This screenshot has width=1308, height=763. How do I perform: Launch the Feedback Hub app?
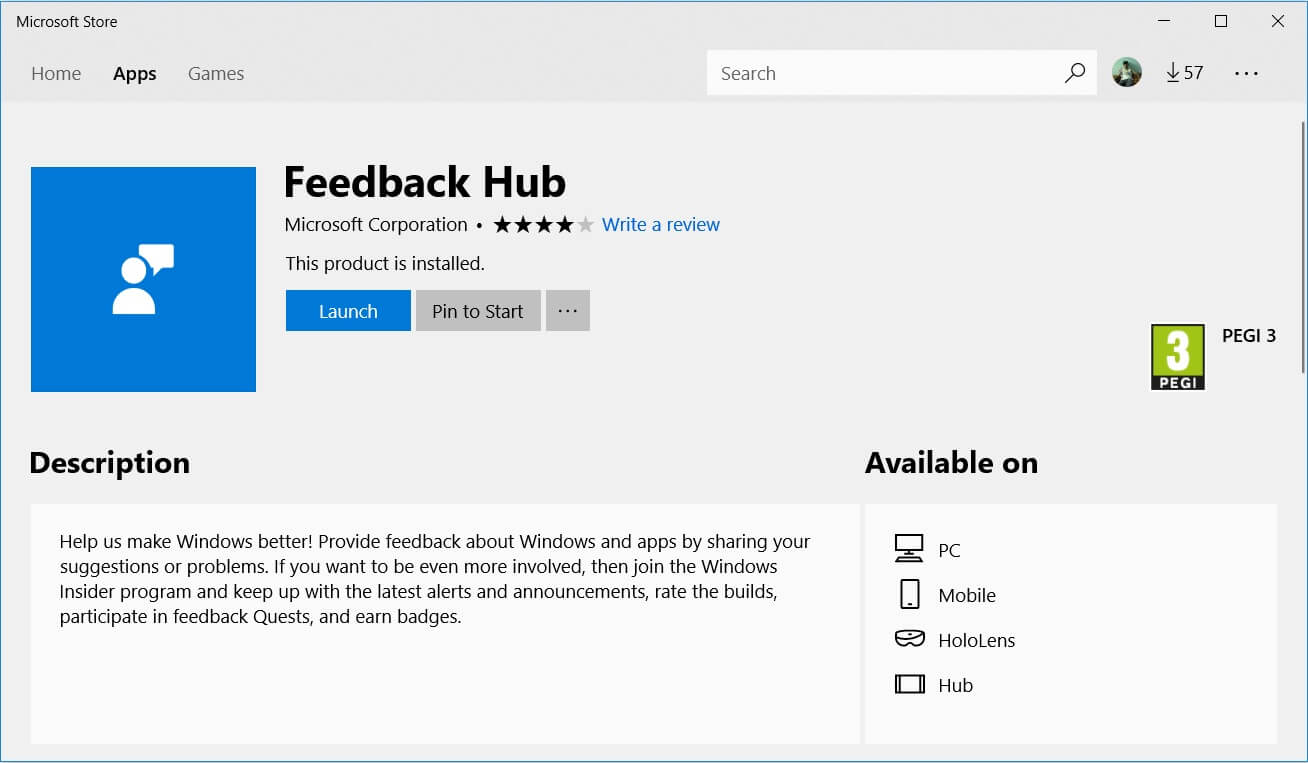coord(348,310)
